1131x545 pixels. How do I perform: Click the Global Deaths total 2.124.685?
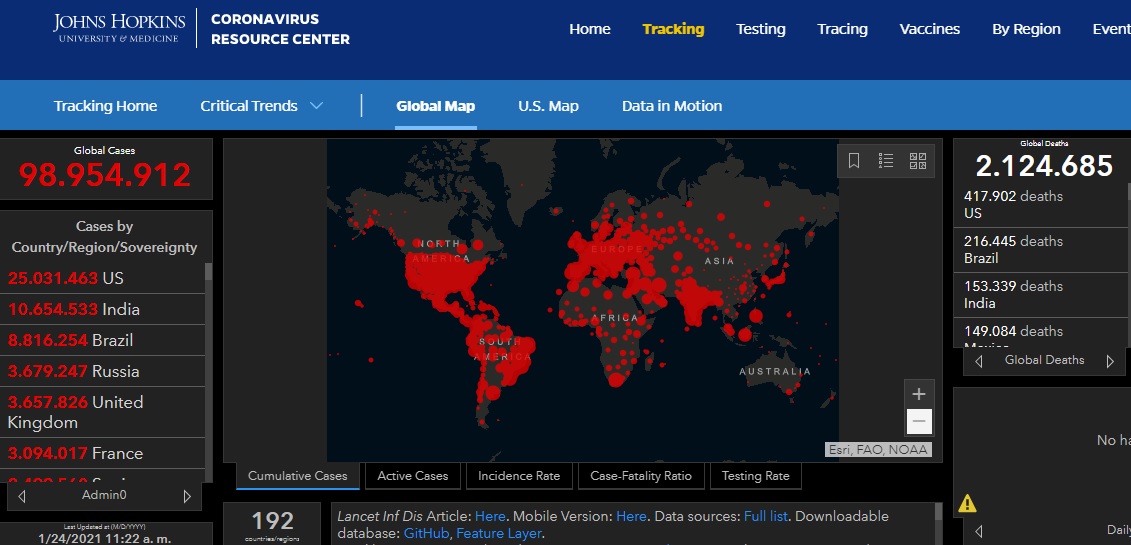click(1044, 166)
